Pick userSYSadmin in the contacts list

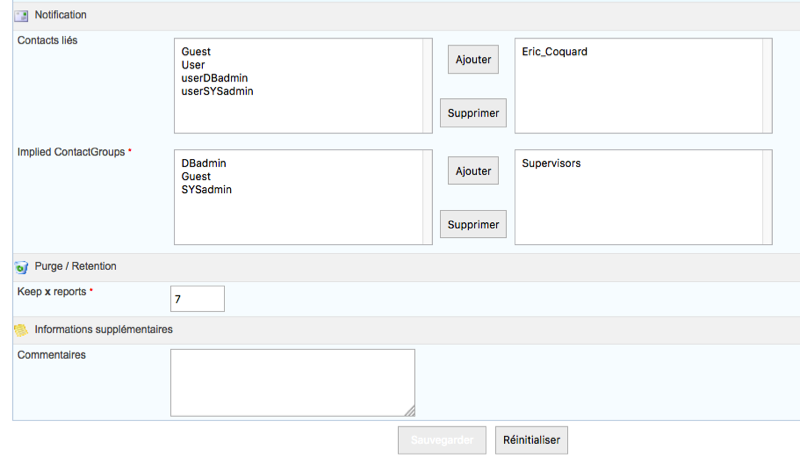(217, 91)
